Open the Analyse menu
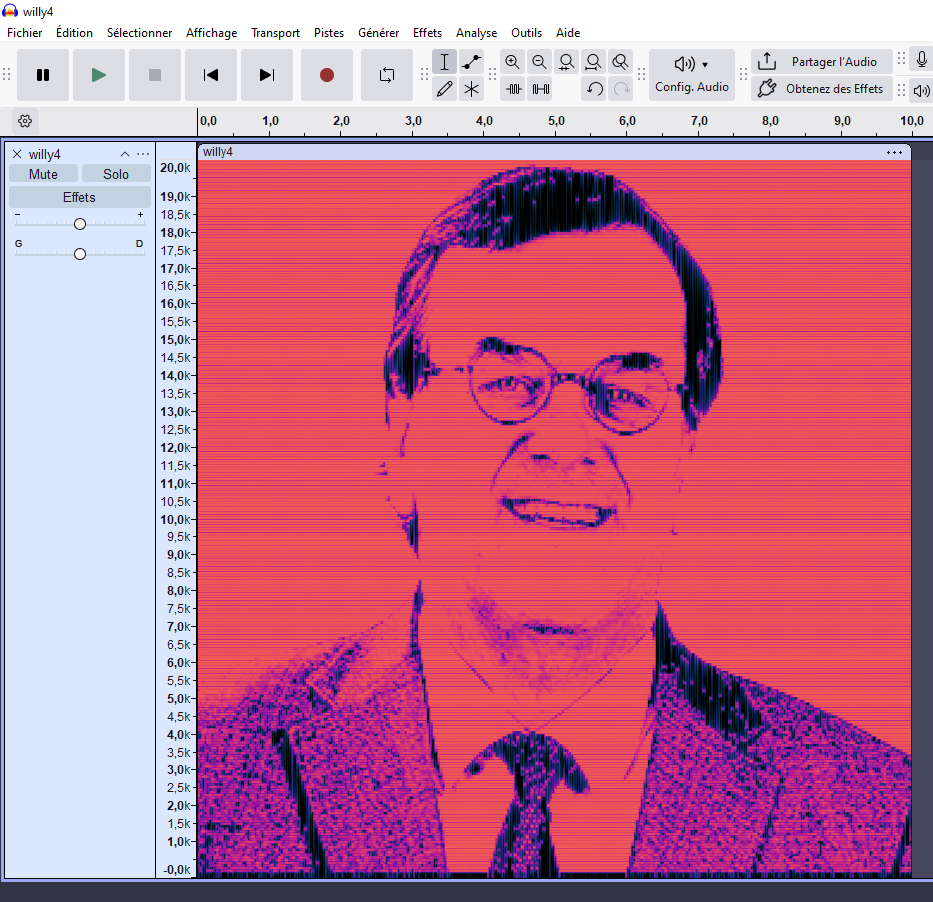Image resolution: width=933 pixels, height=902 pixels. point(476,33)
